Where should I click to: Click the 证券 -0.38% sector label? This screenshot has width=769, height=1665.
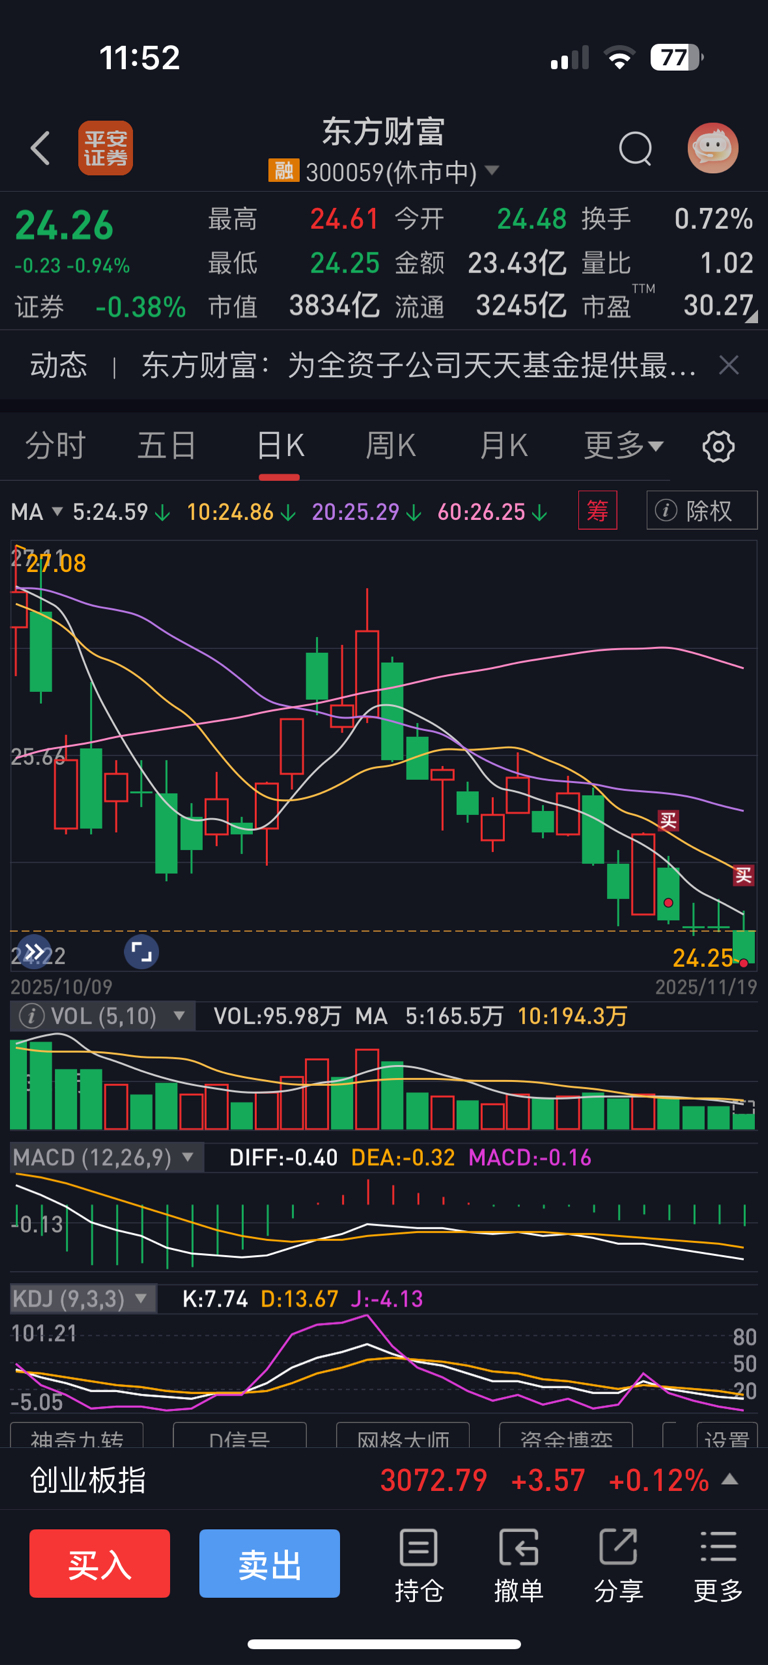point(100,306)
